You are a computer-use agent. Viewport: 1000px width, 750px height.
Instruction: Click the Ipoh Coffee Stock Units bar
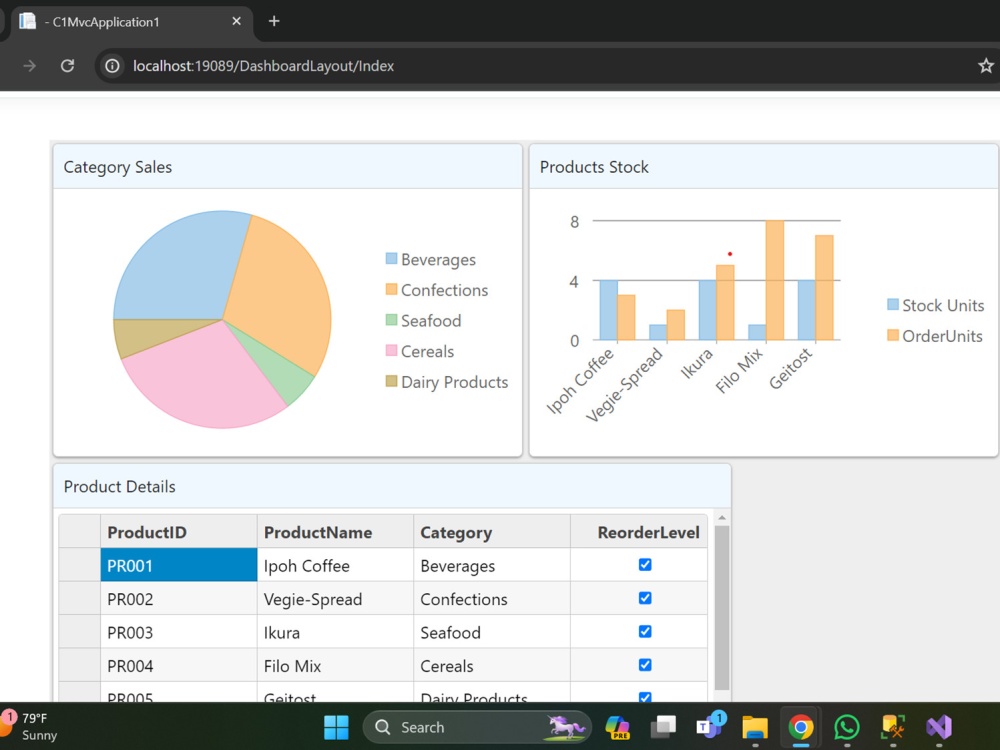pyautogui.click(x=608, y=310)
